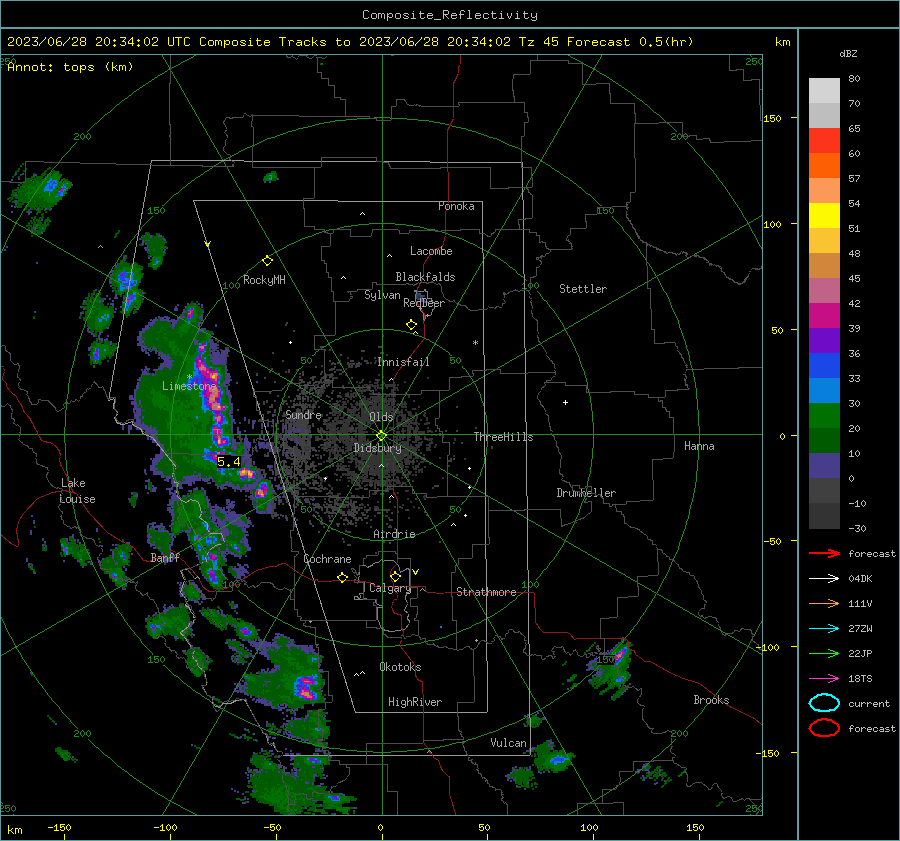Viewport: 900px width, 841px height.
Task: Click the '04DK' legend text
Action: tap(860, 579)
